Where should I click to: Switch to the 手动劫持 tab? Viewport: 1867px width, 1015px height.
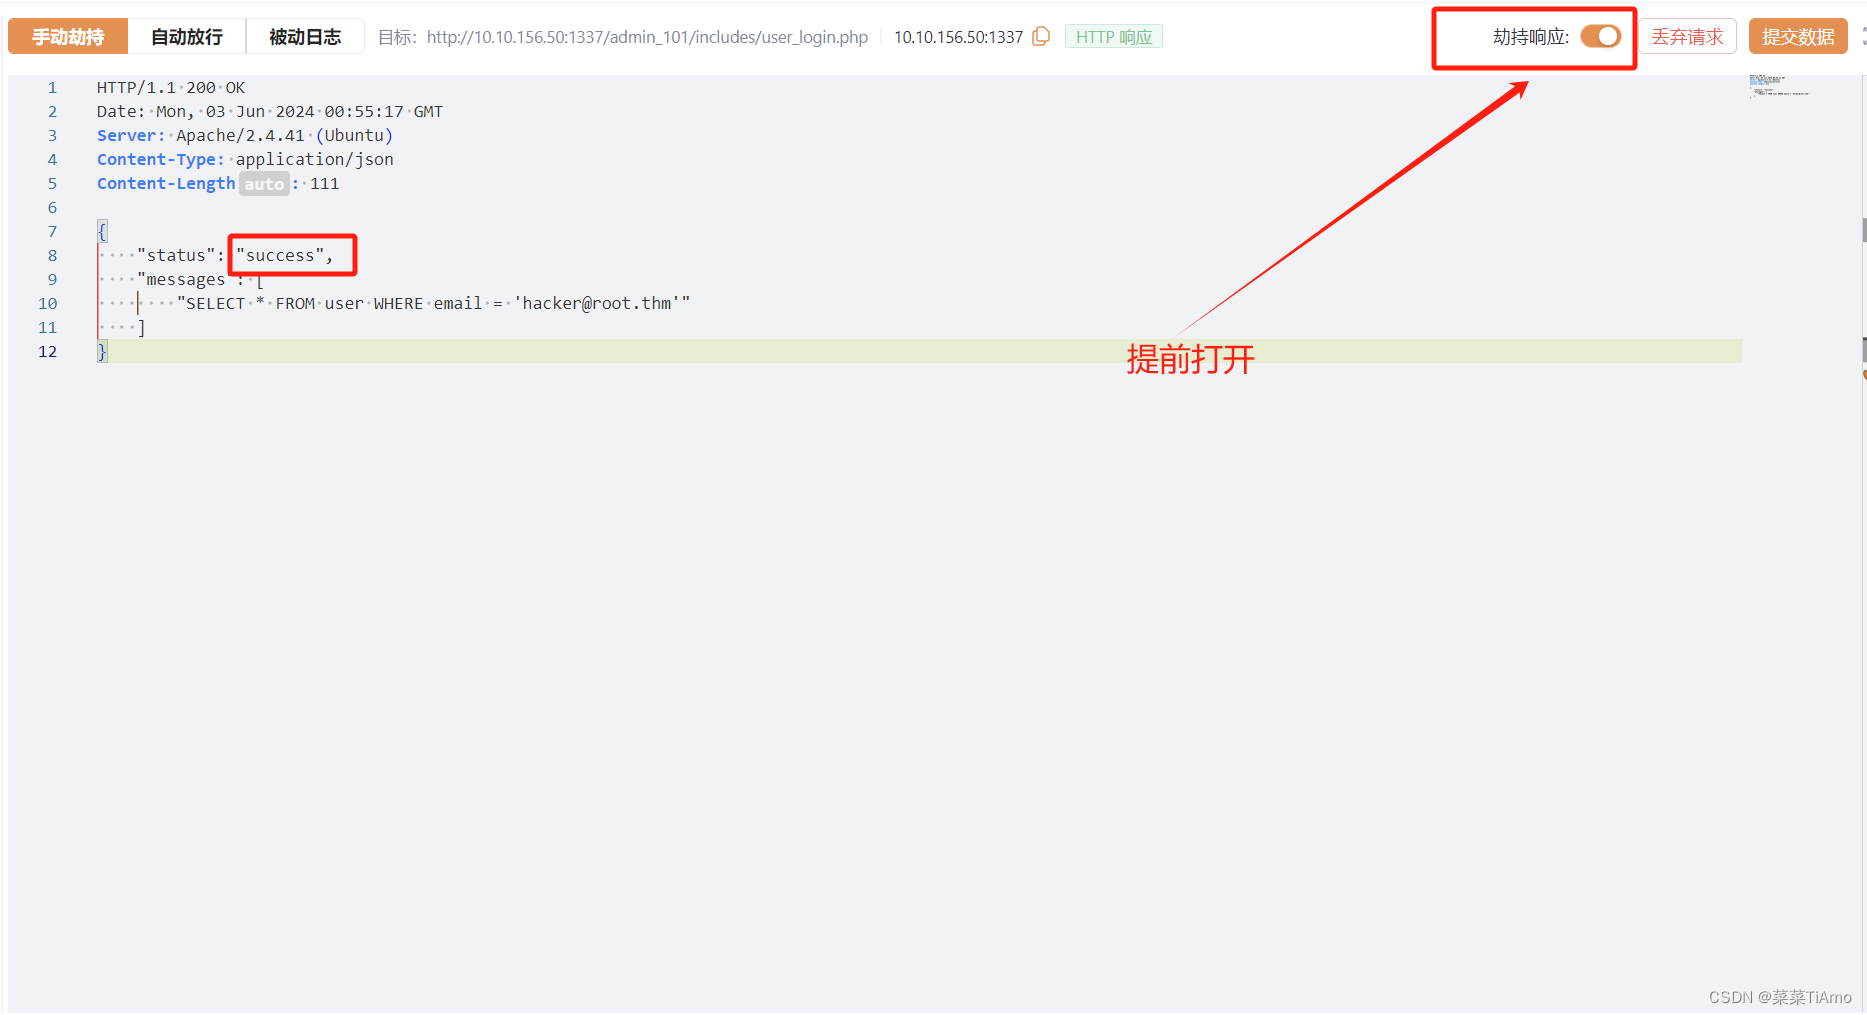pos(68,36)
